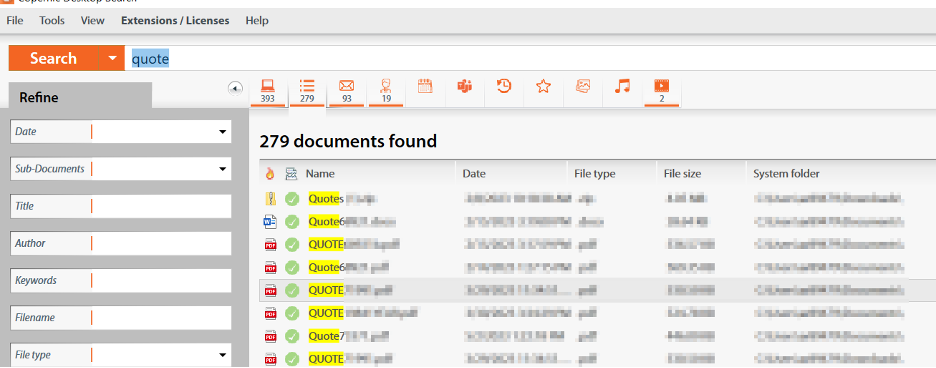Click the zip archive icon of Quotes row
This screenshot has width=936, height=368.
point(270,198)
